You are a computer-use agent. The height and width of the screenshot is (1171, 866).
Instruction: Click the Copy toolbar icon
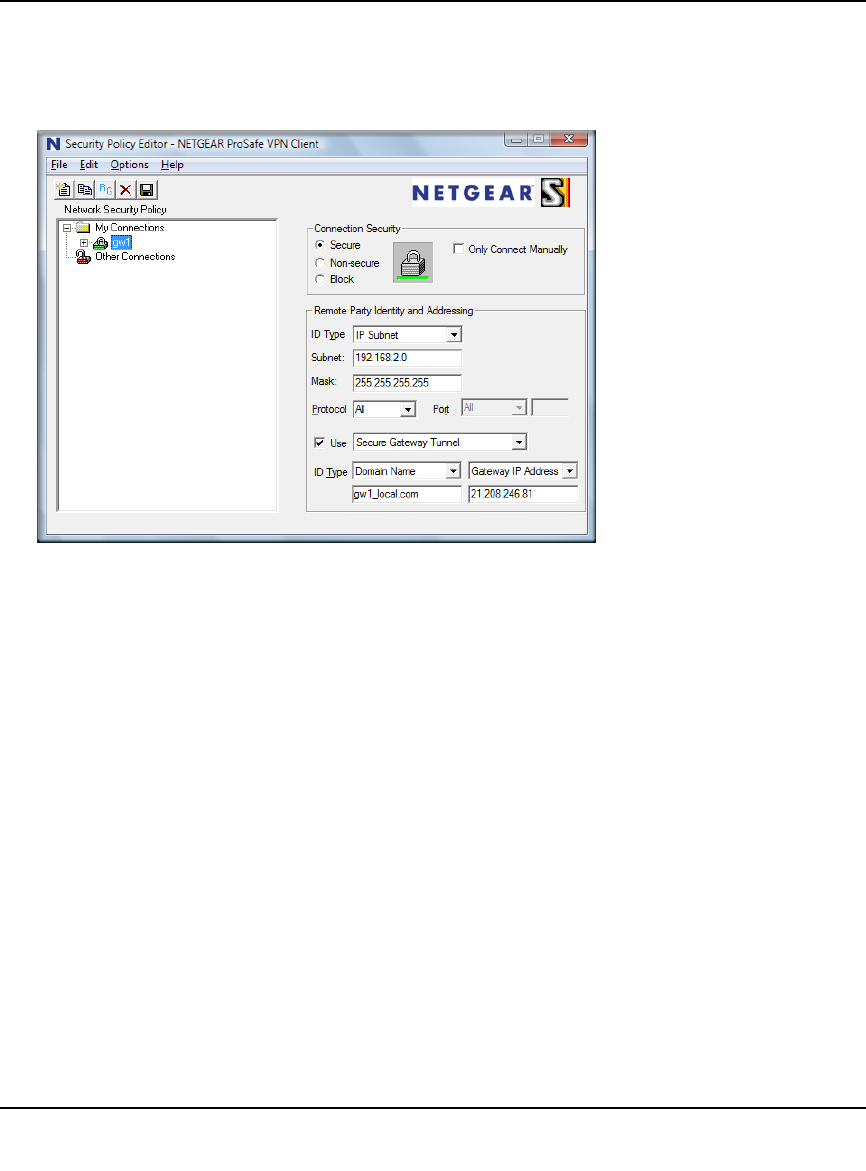(85, 190)
